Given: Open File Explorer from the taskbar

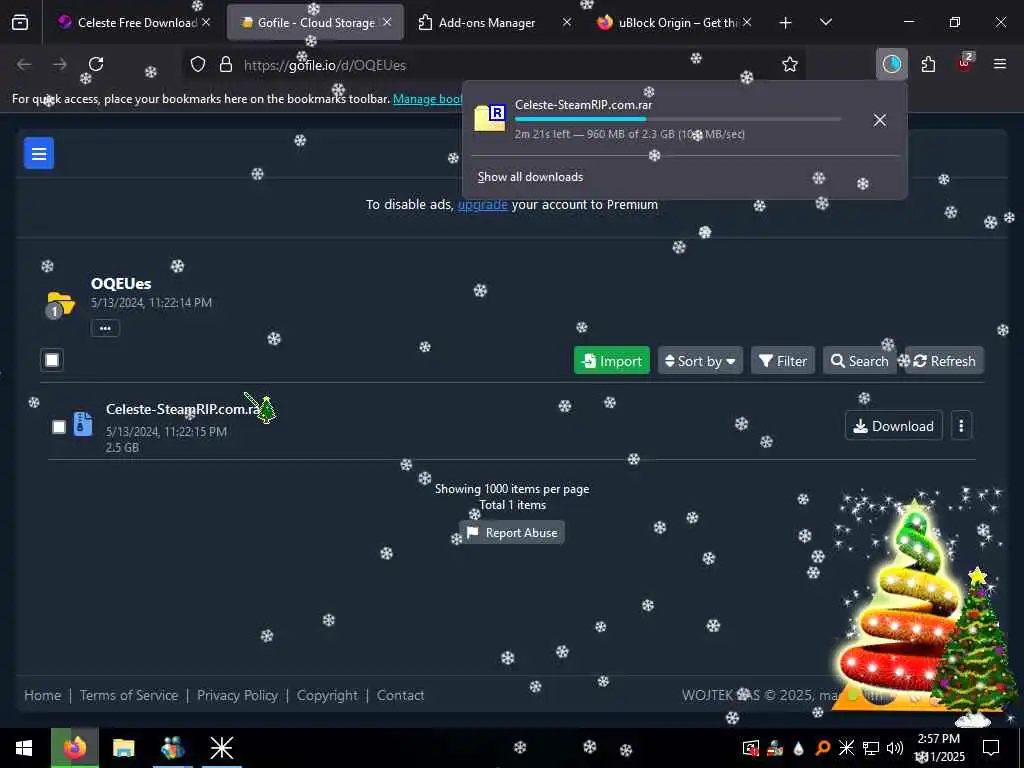Looking at the screenshot, I should click(x=123, y=748).
